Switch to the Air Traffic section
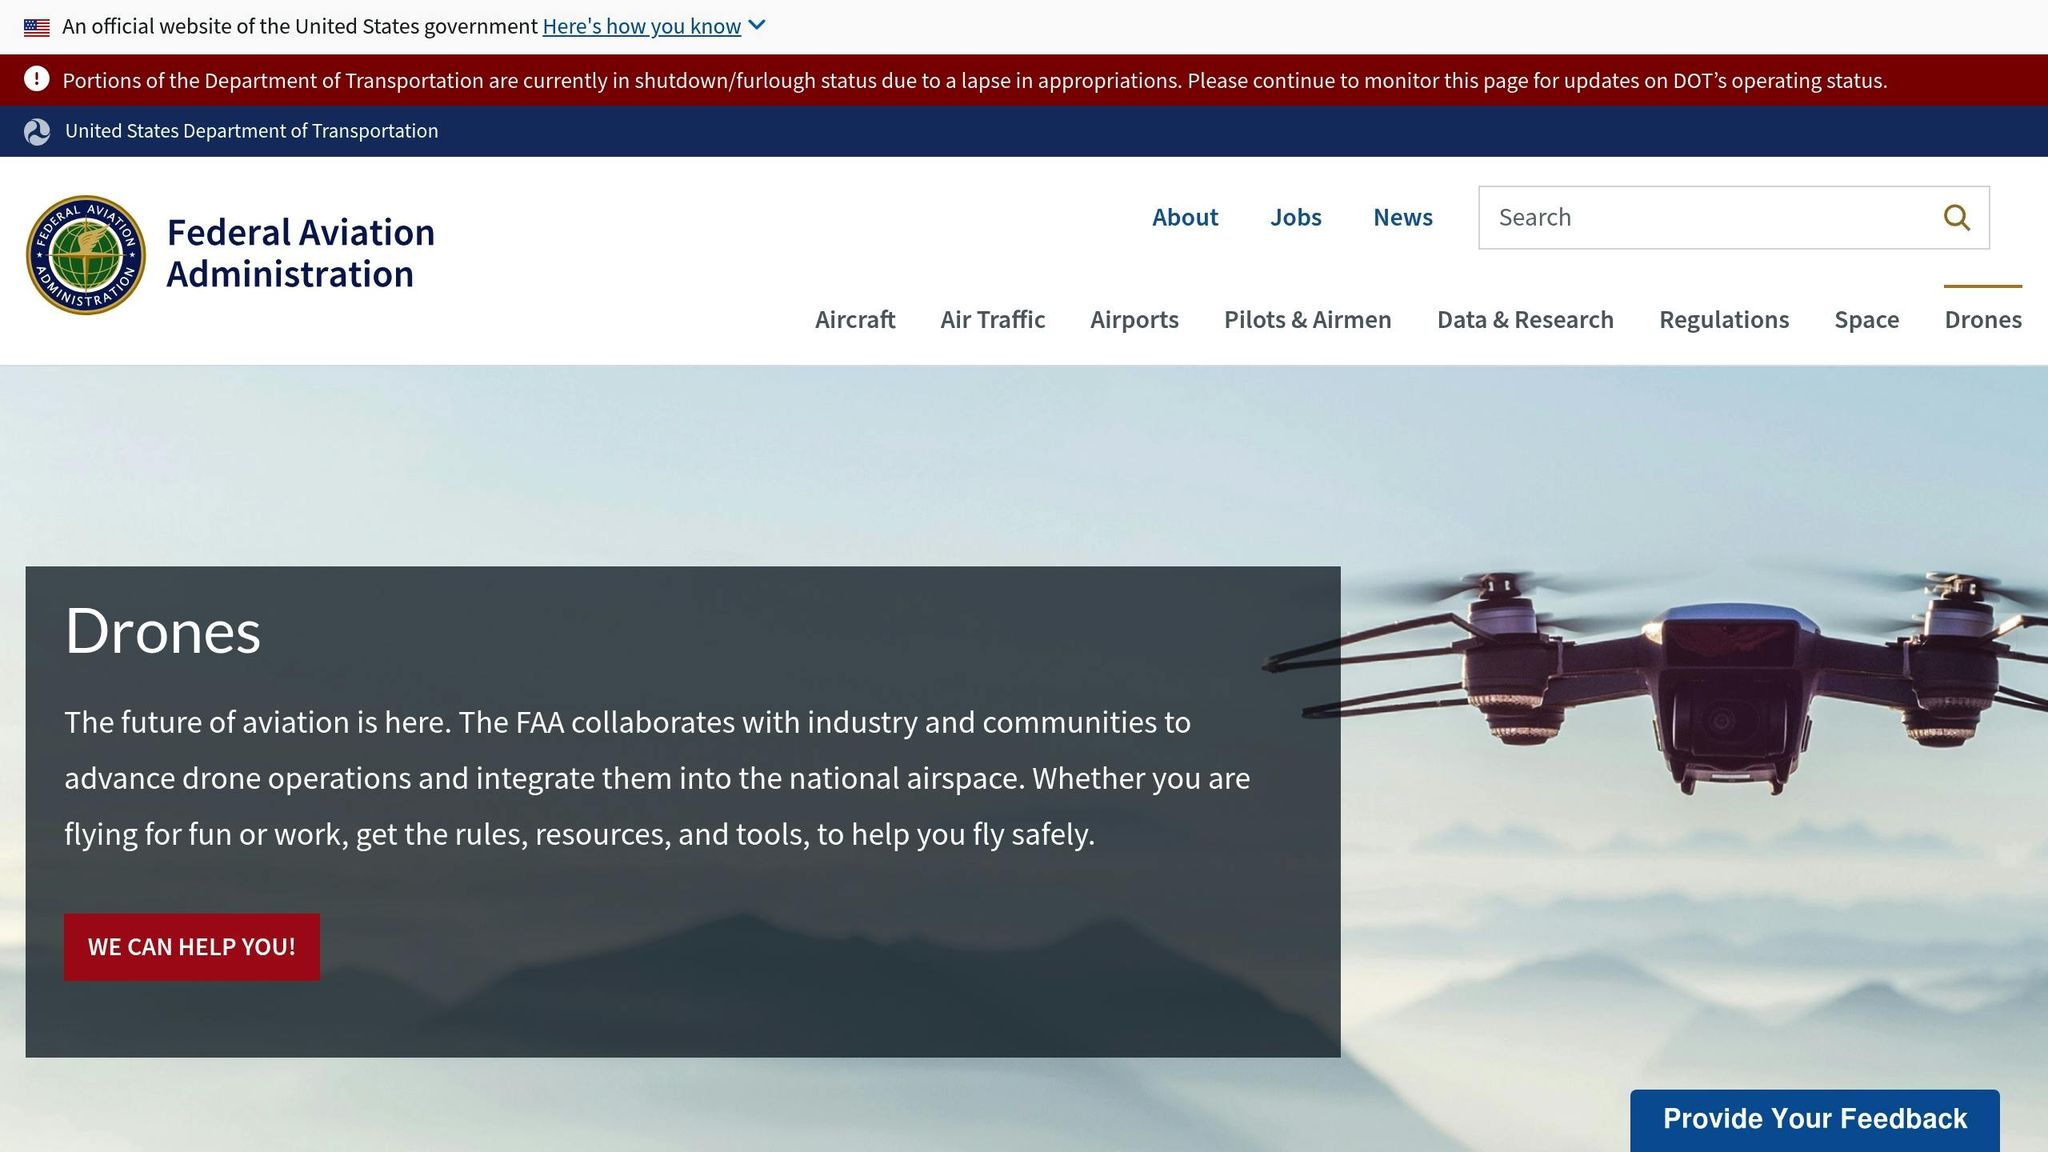The image size is (2048, 1152). (x=992, y=319)
